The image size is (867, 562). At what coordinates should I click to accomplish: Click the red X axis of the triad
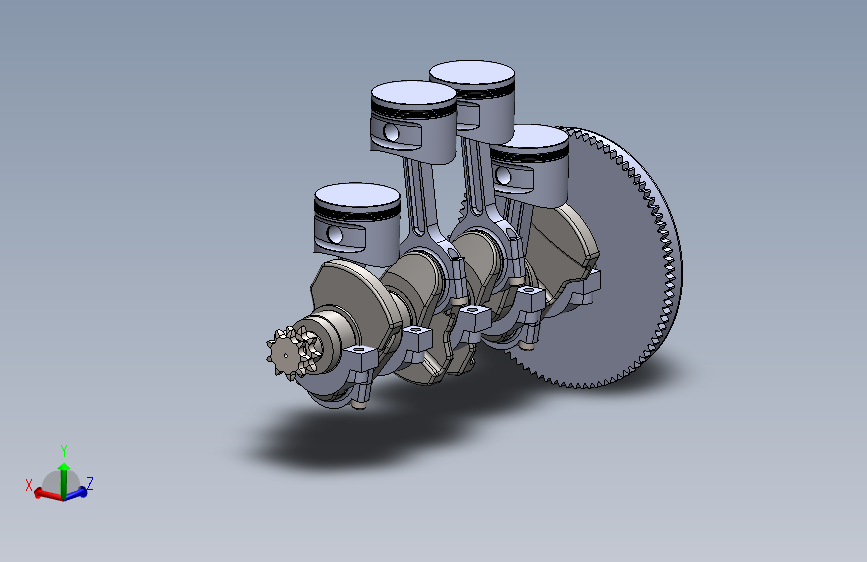click(x=48, y=493)
